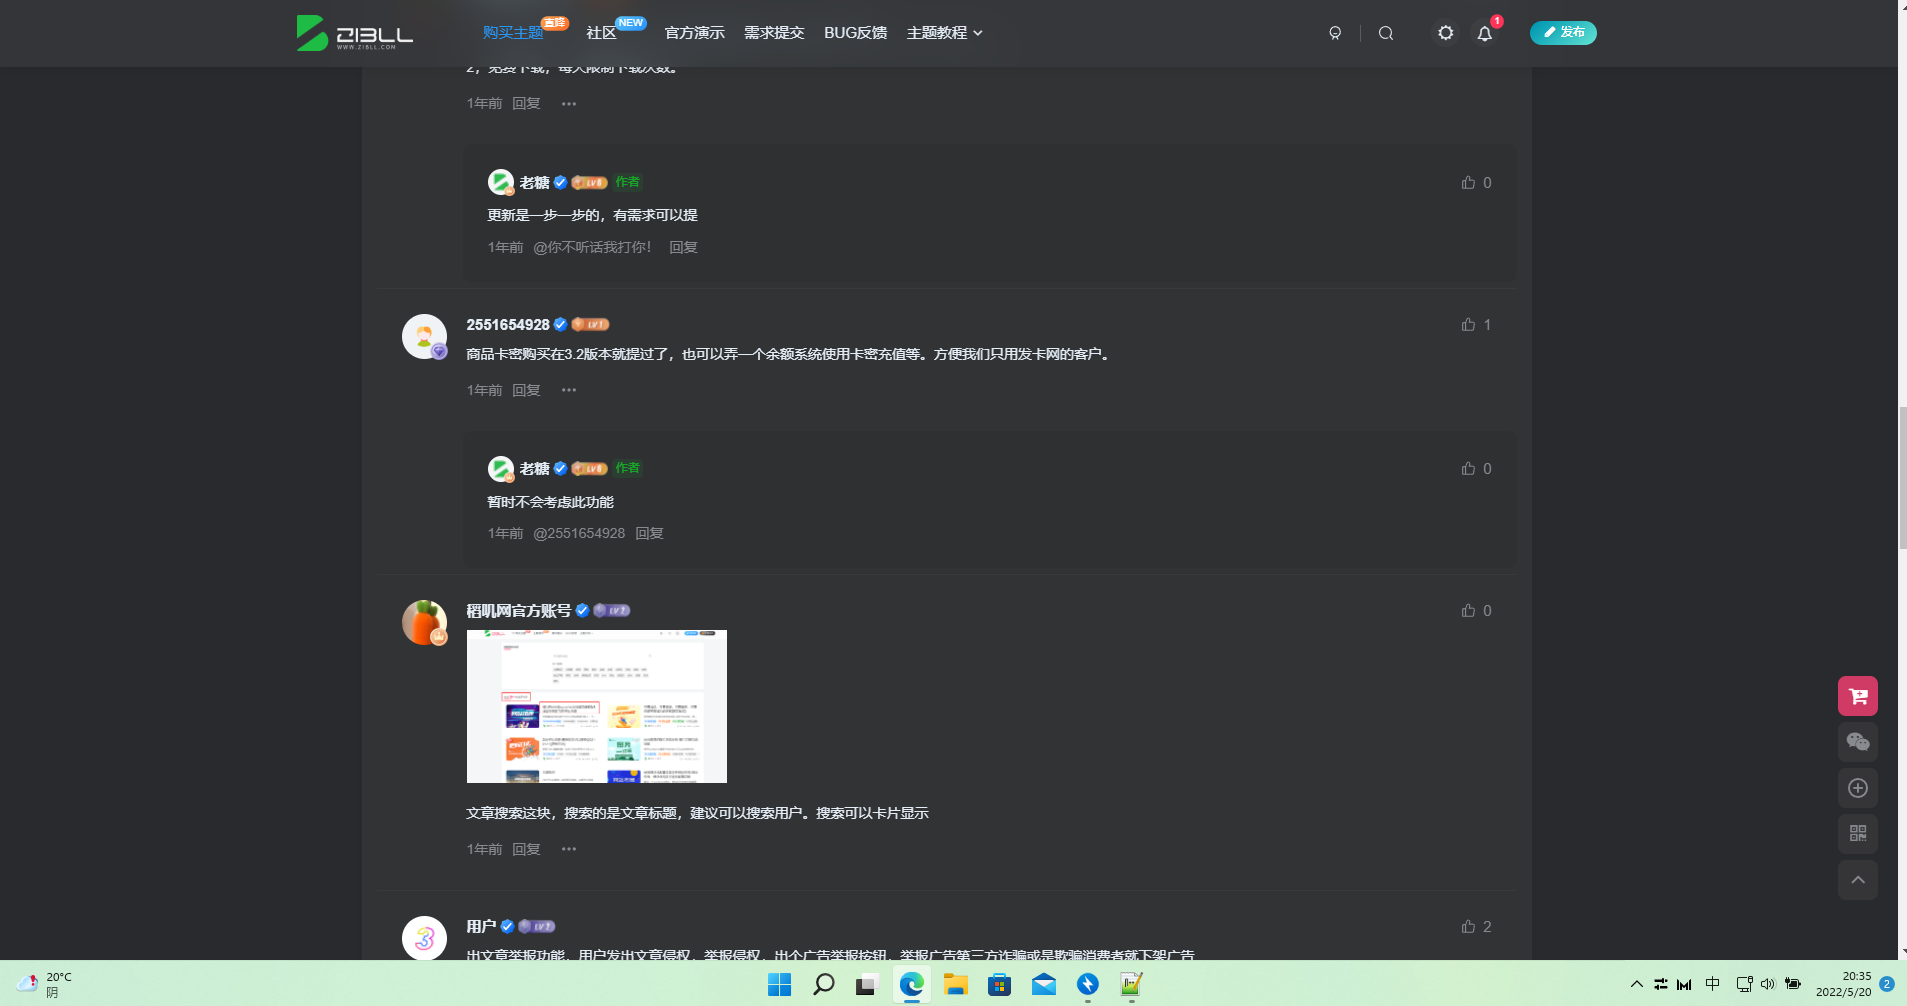Click the search magnifier icon in header
The image size is (1907, 1006).
click(1385, 33)
